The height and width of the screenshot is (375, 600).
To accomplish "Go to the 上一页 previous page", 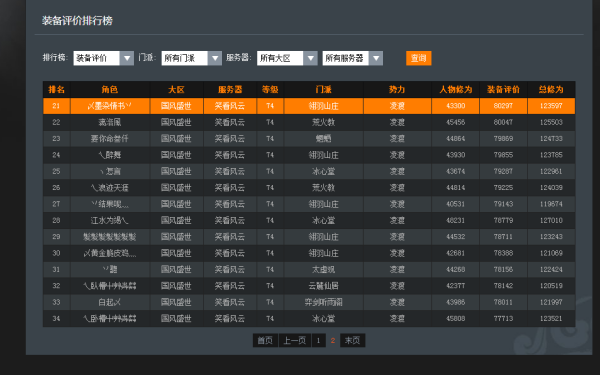I will coord(295,341).
